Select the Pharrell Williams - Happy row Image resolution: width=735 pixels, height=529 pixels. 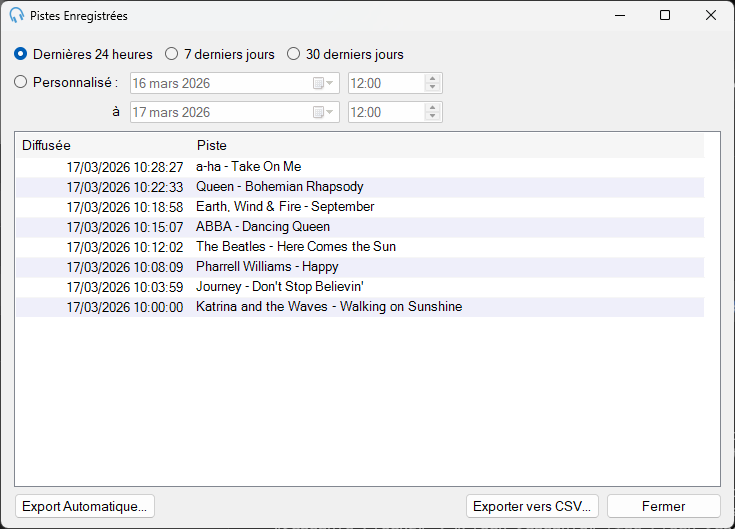(x=360, y=267)
